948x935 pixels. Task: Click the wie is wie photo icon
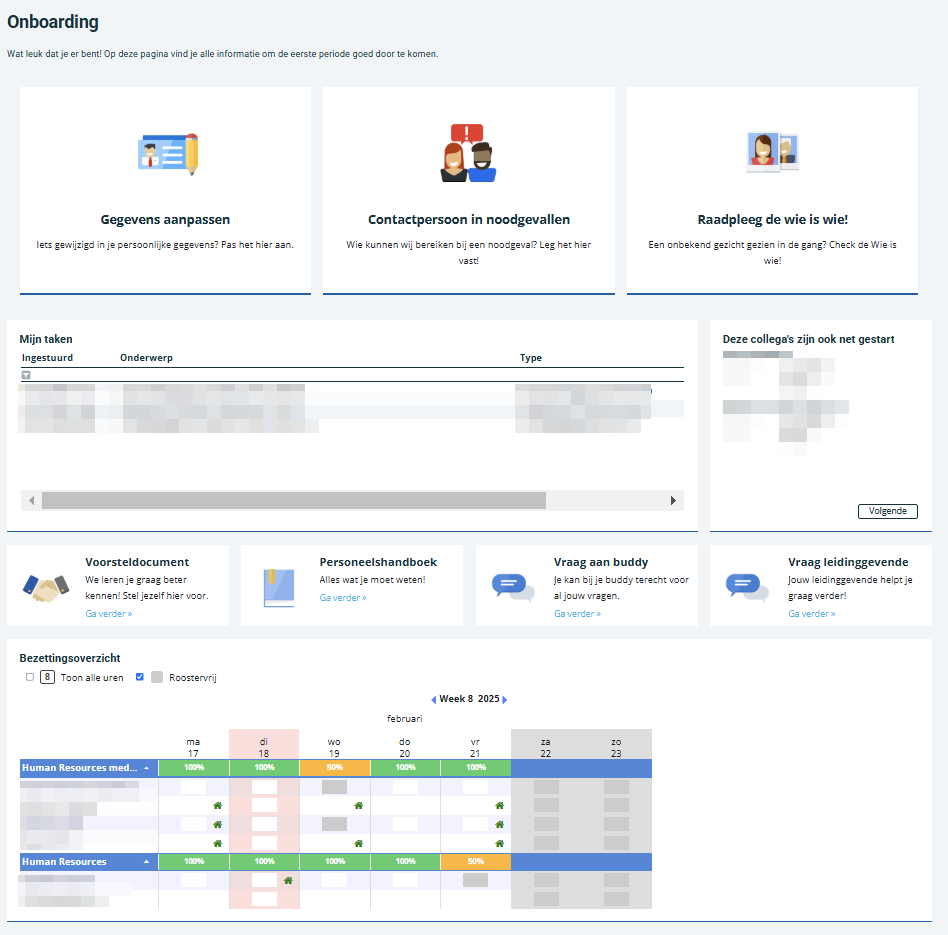coord(772,151)
